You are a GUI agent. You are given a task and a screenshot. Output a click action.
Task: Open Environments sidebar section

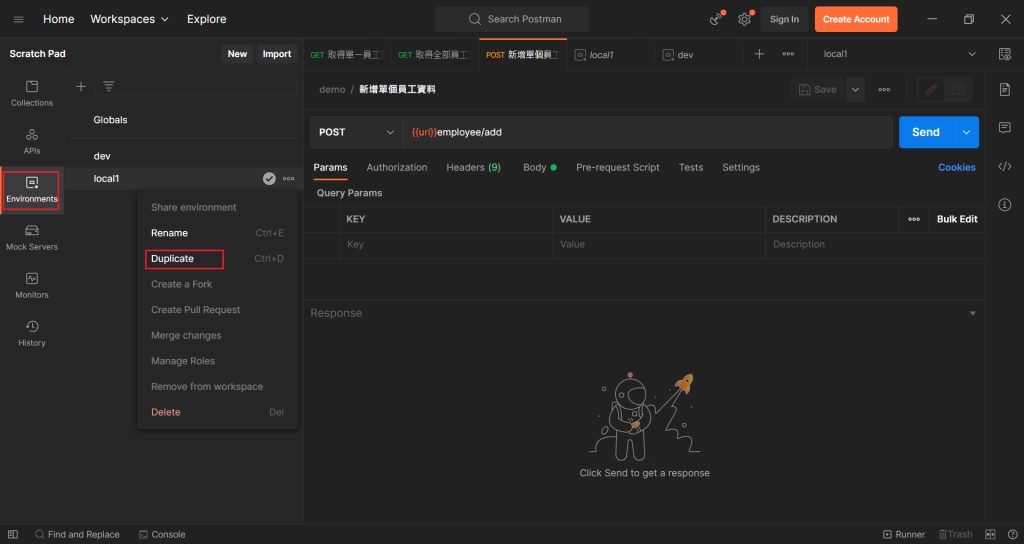coord(32,190)
